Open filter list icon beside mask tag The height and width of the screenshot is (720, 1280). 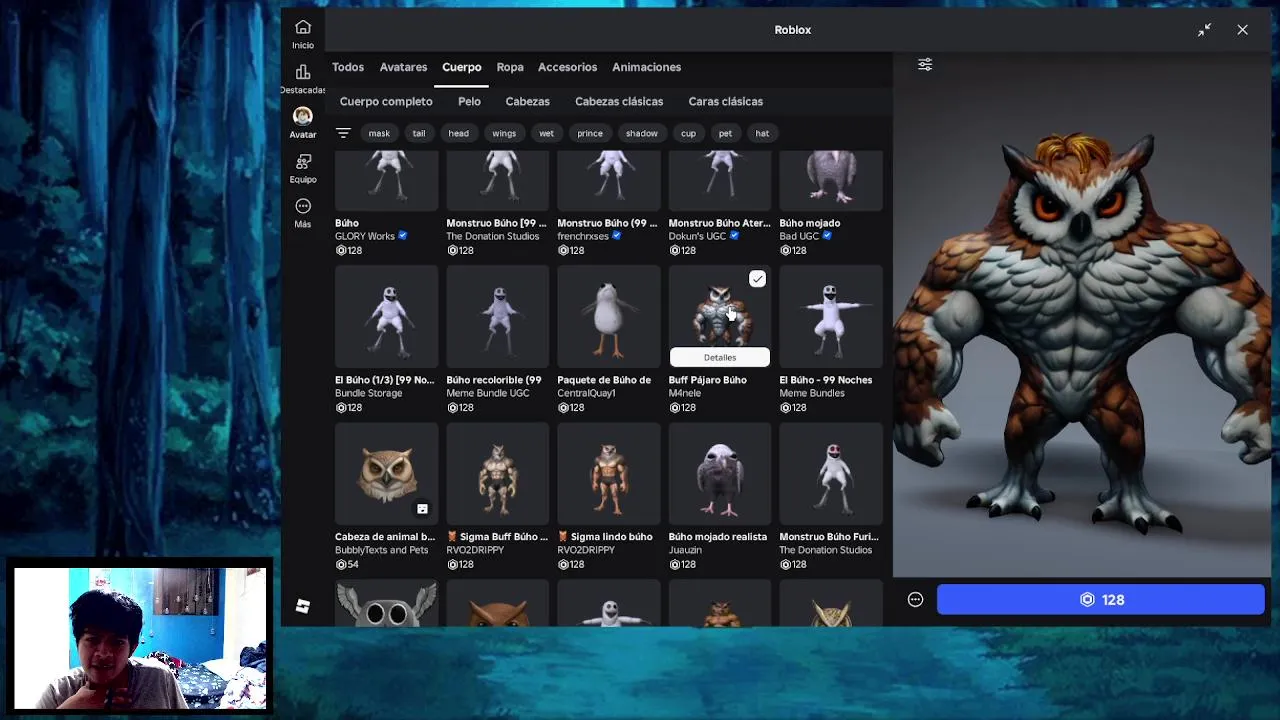tap(343, 133)
